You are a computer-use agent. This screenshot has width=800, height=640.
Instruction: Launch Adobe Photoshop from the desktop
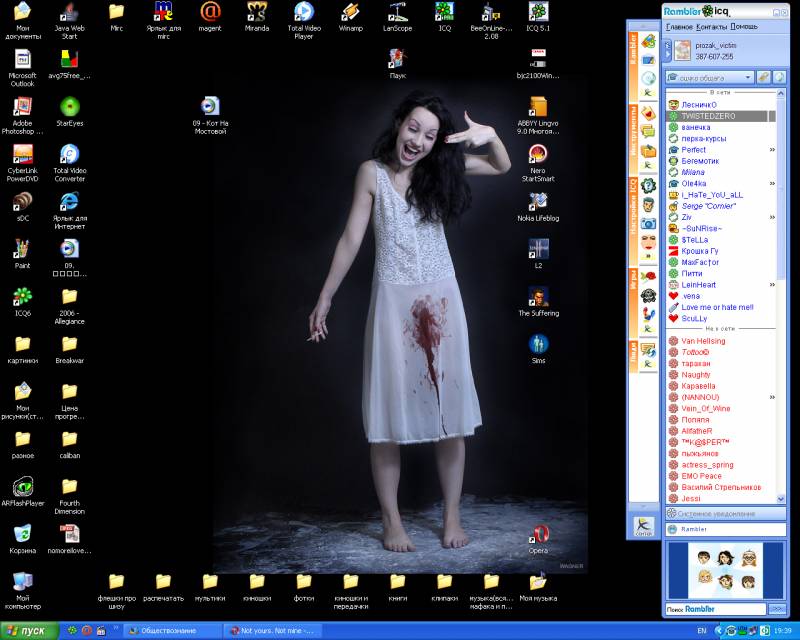point(22,107)
